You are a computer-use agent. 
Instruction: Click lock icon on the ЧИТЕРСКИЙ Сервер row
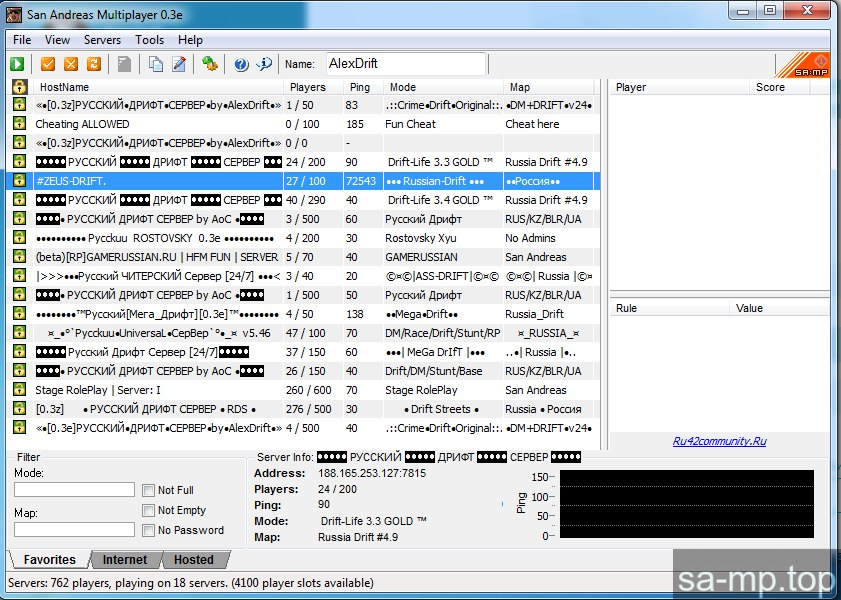coord(20,276)
